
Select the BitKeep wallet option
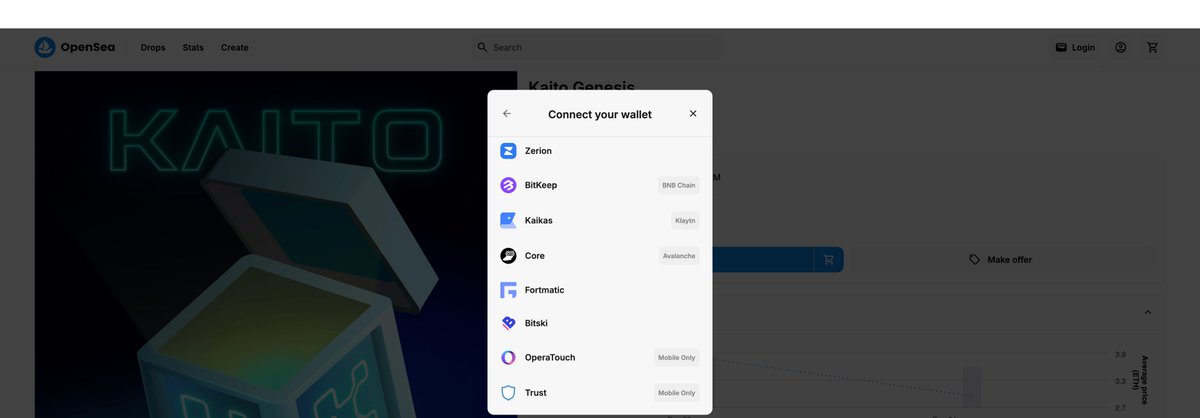[x=600, y=185]
